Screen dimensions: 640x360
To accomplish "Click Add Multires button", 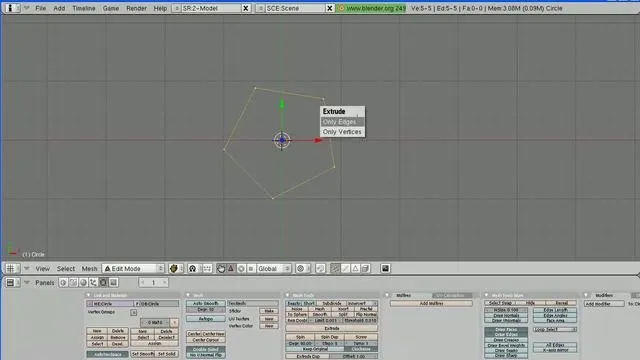I will coord(431,304).
